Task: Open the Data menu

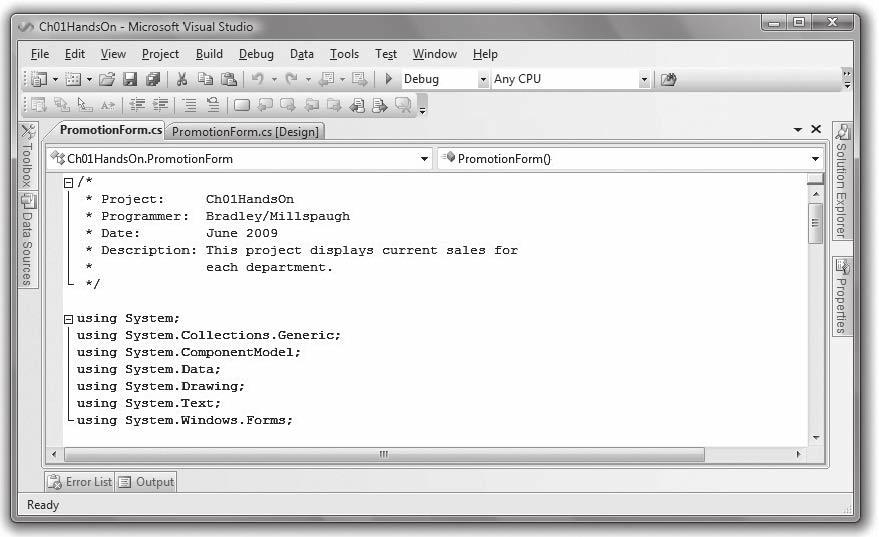Action: [x=302, y=54]
